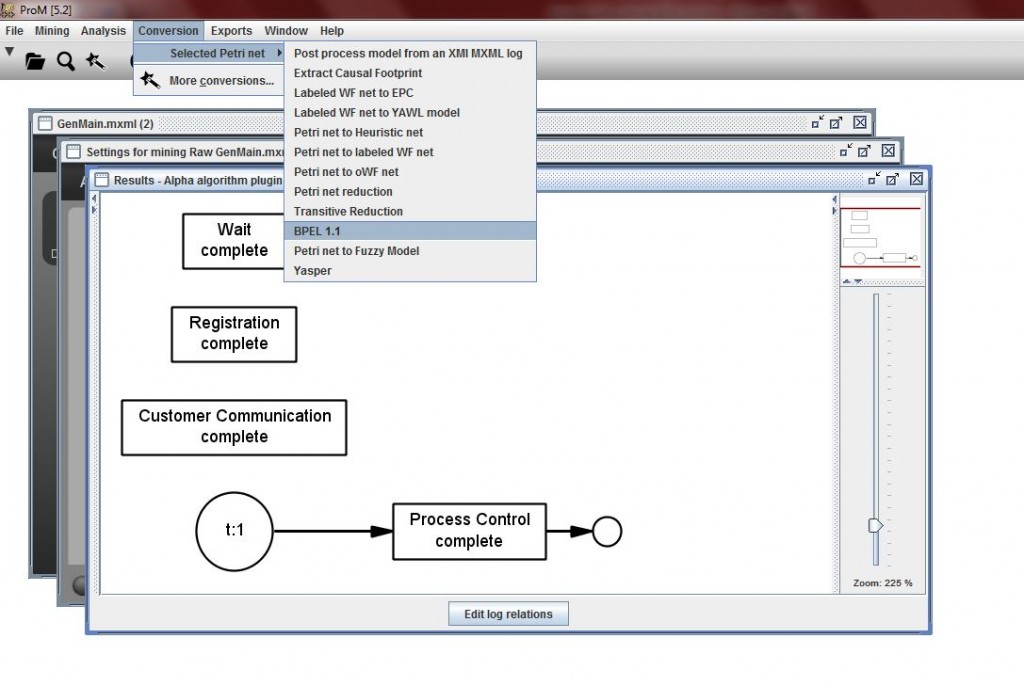
Task: Select the Wait complete transition box
Action: (234, 240)
